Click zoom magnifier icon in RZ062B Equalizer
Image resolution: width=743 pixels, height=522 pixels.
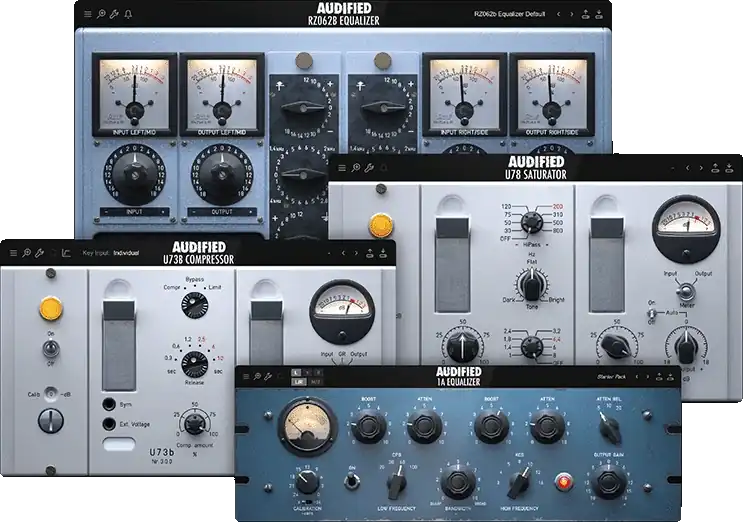pyautogui.click(x=101, y=14)
